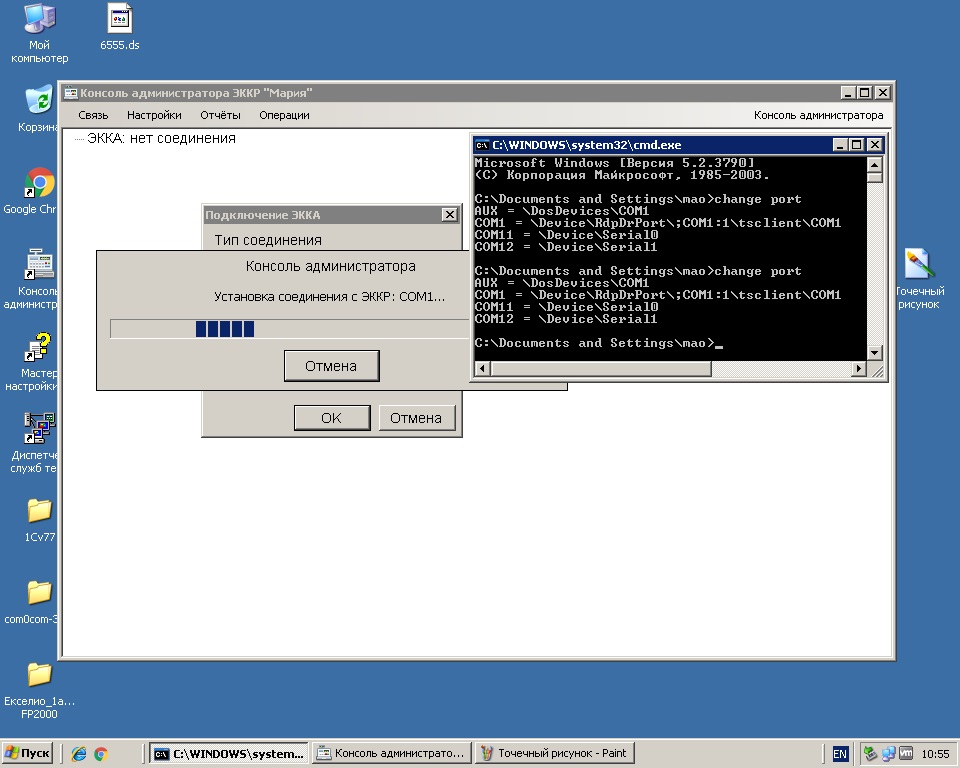The height and width of the screenshot is (768, 960).
Task: Click the Пуск start button
Action: [x=28, y=753]
